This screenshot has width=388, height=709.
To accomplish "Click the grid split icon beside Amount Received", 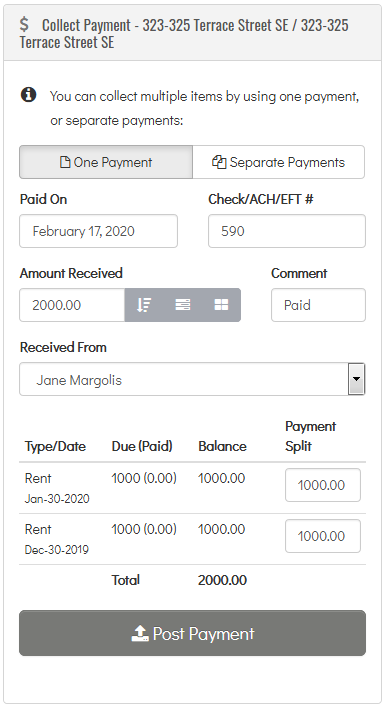I will click(221, 305).
